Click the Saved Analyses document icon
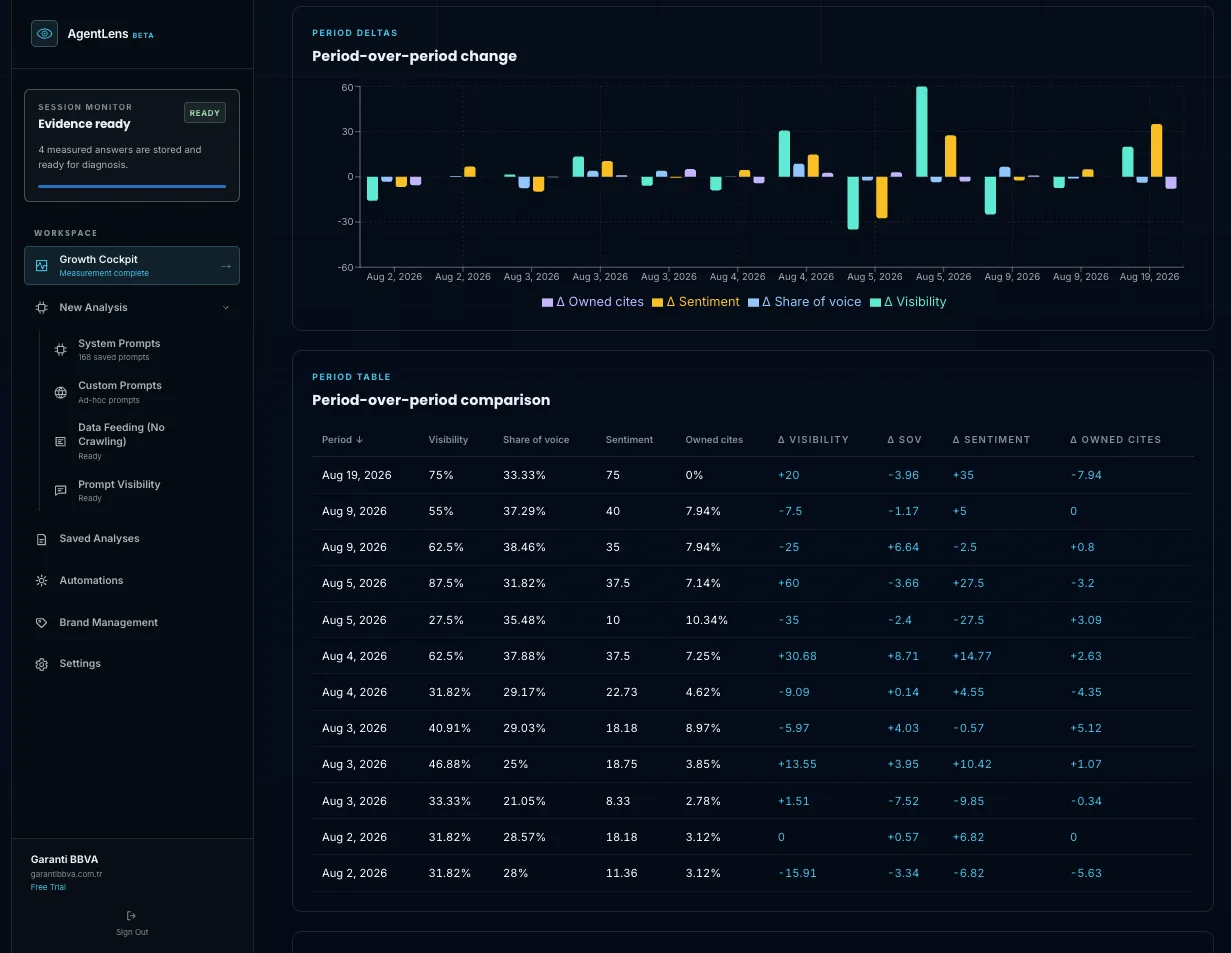The width and height of the screenshot is (1231, 953). coord(42,539)
